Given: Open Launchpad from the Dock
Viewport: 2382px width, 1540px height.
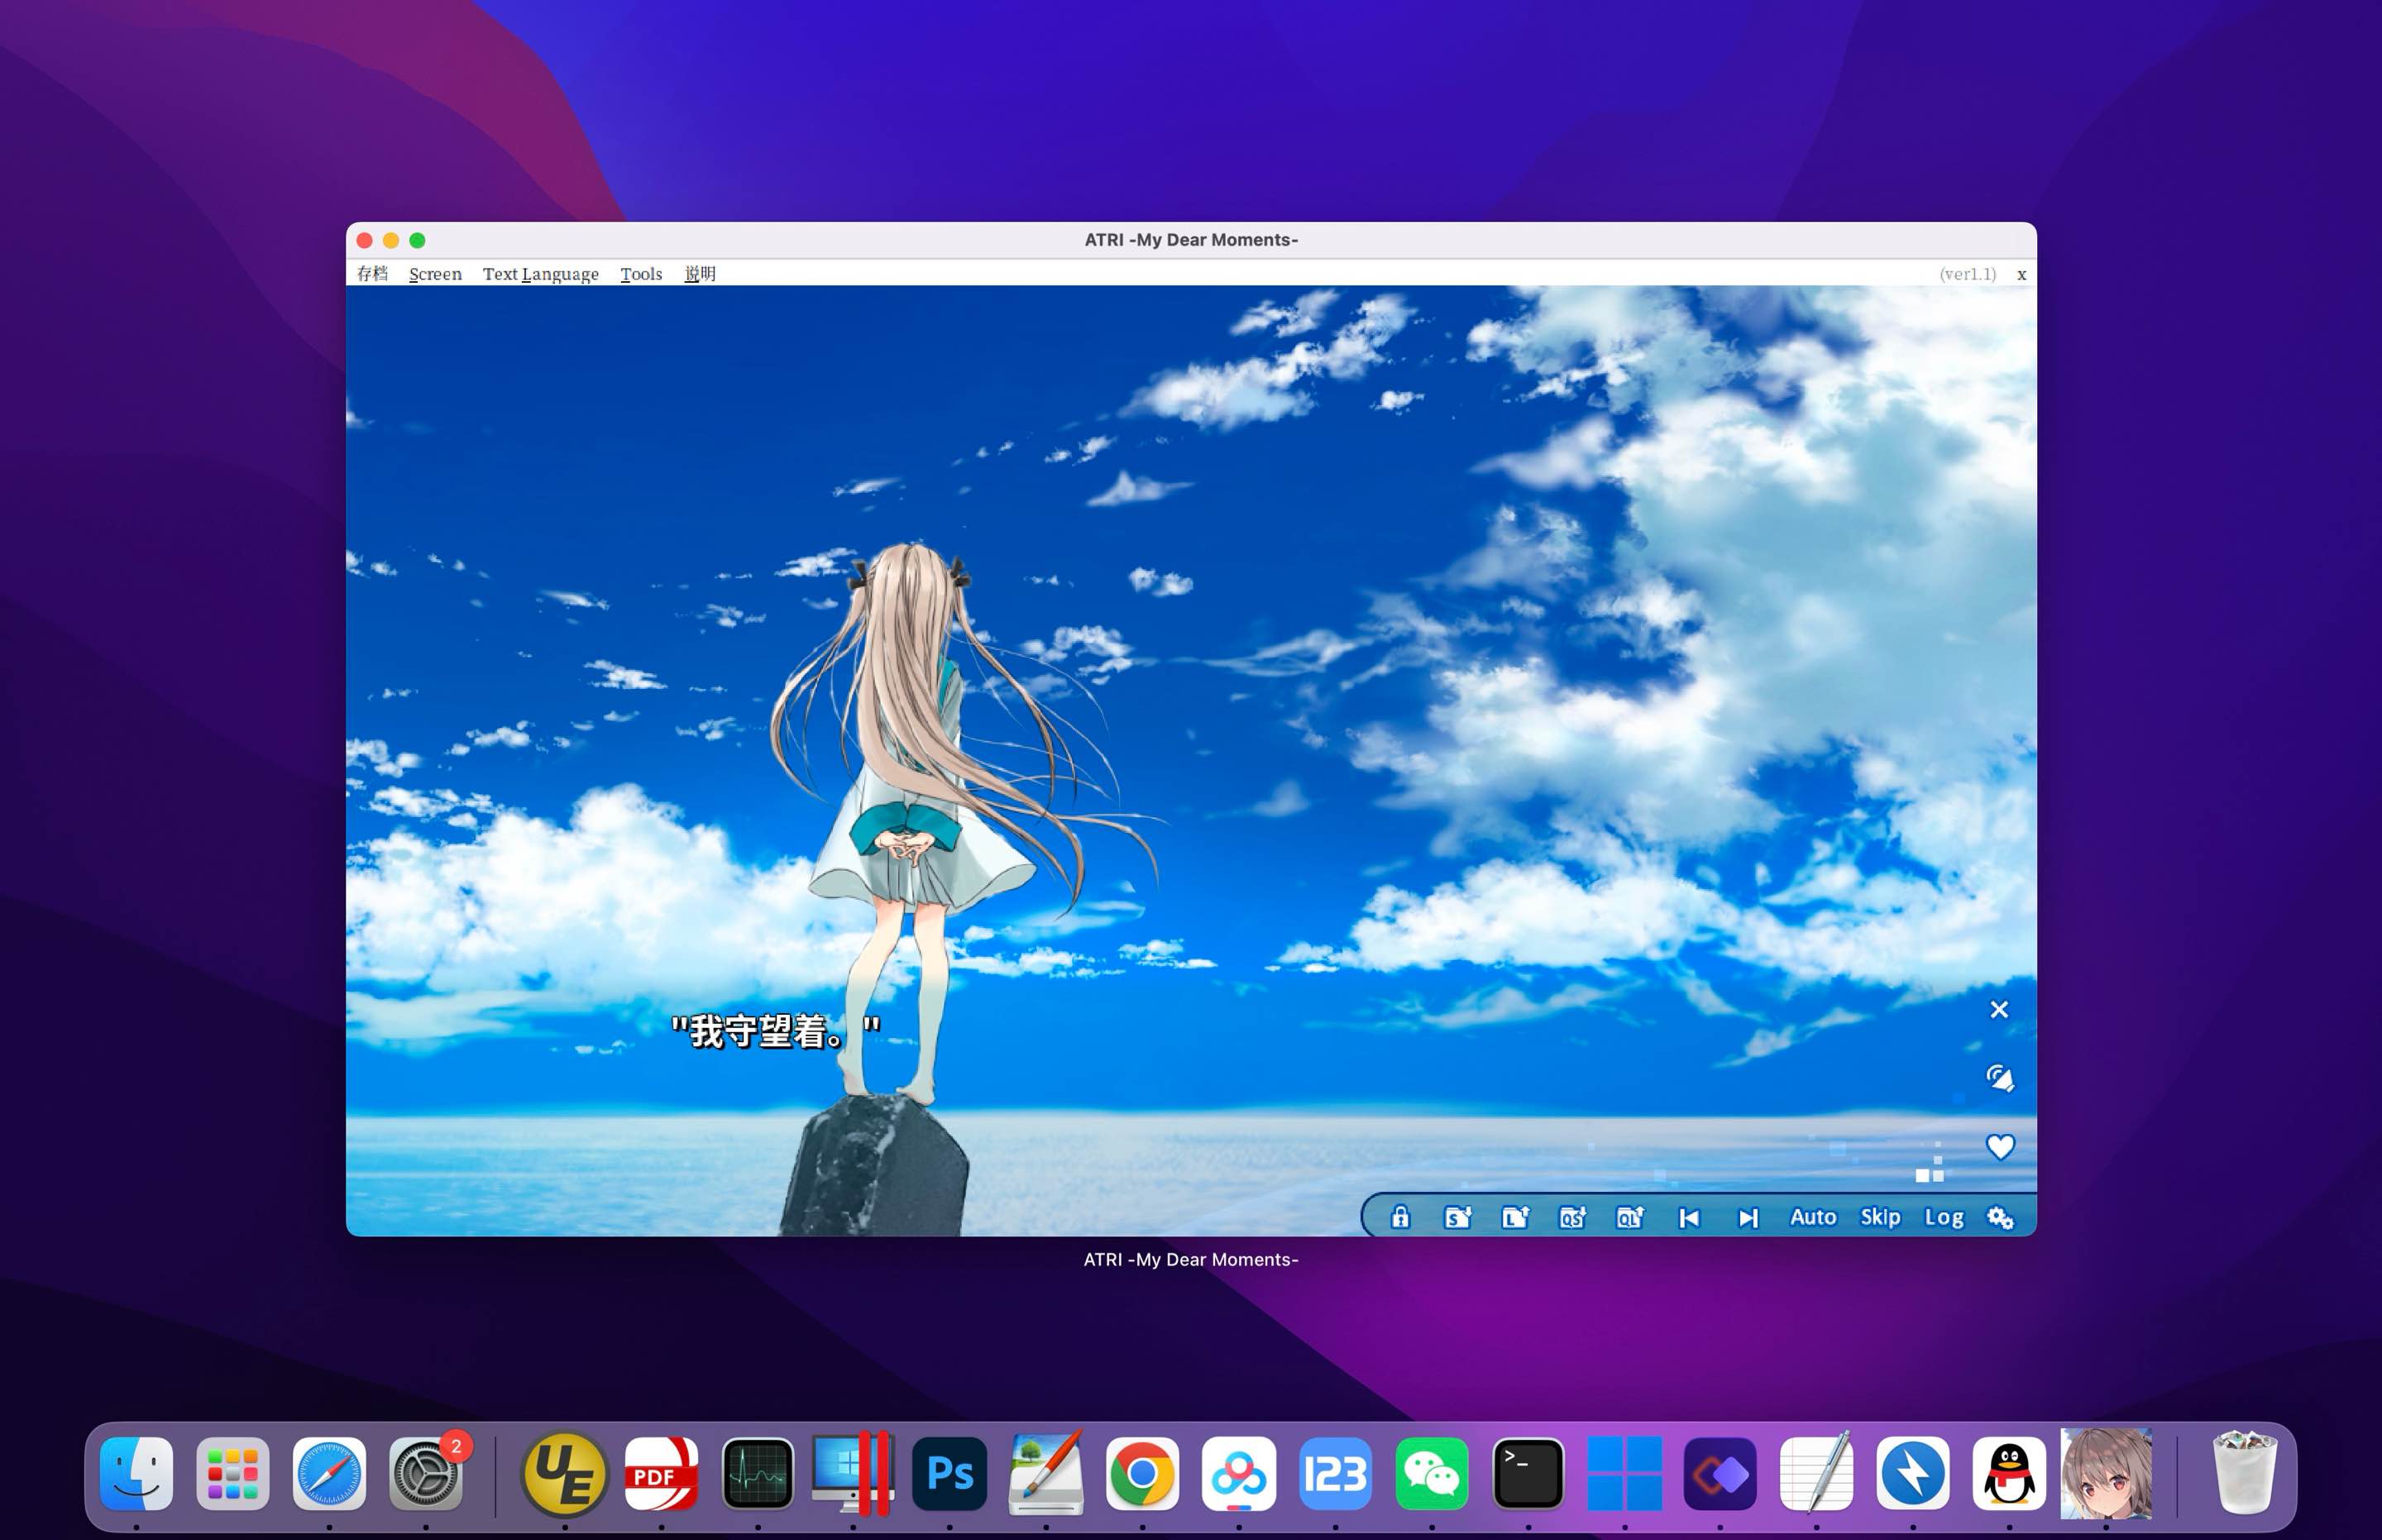Looking at the screenshot, I should point(233,1473).
